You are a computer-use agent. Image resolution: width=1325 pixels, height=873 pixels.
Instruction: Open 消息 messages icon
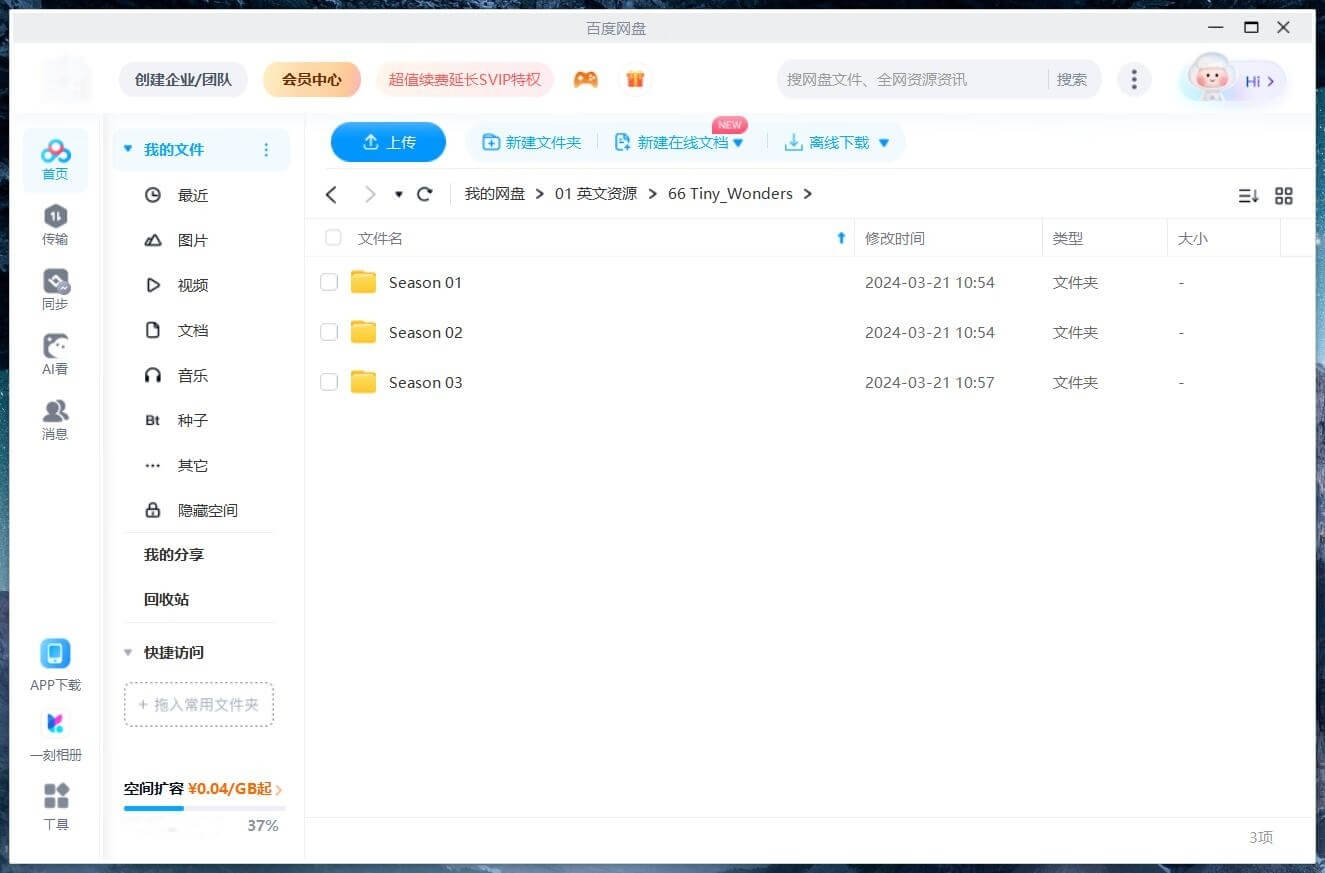tap(55, 412)
